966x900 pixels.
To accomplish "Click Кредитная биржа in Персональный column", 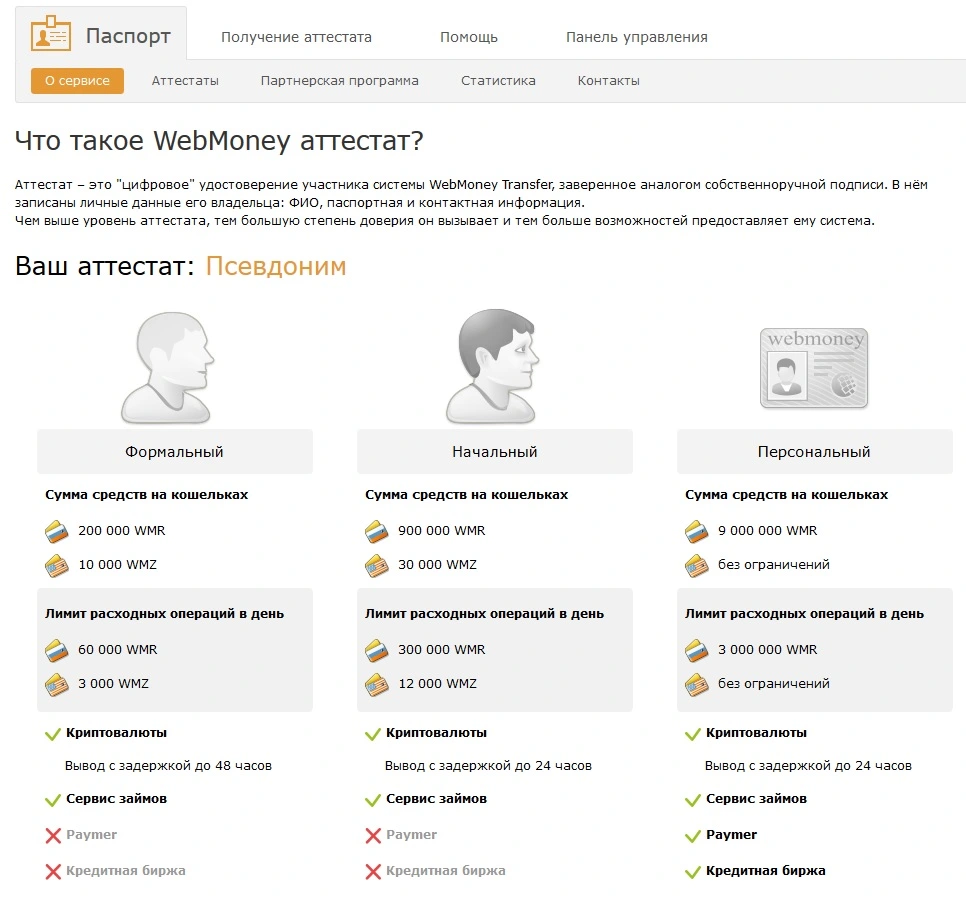I will click(x=766, y=870).
